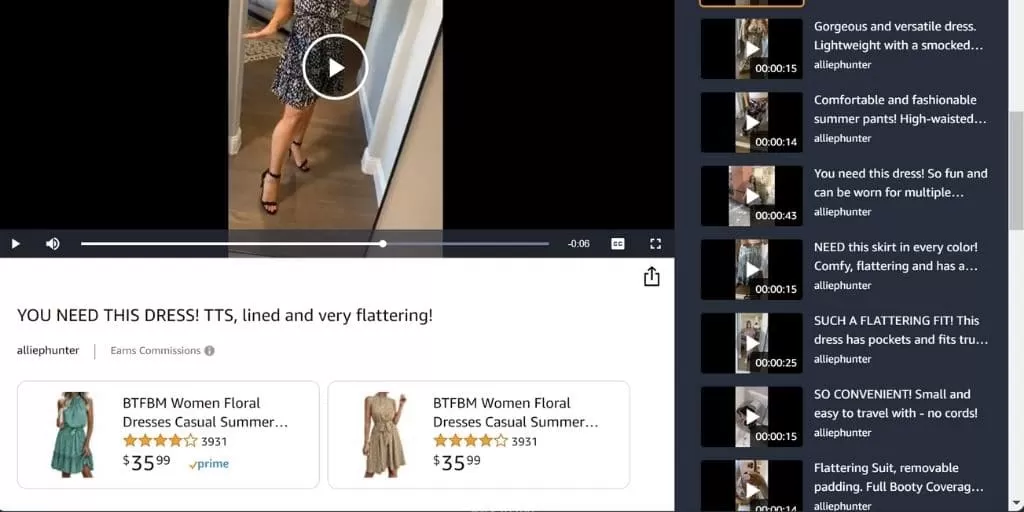Play the 'Gorgeous and versatile dress' video
This screenshot has height=512, width=1024.
click(x=752, y=49)
